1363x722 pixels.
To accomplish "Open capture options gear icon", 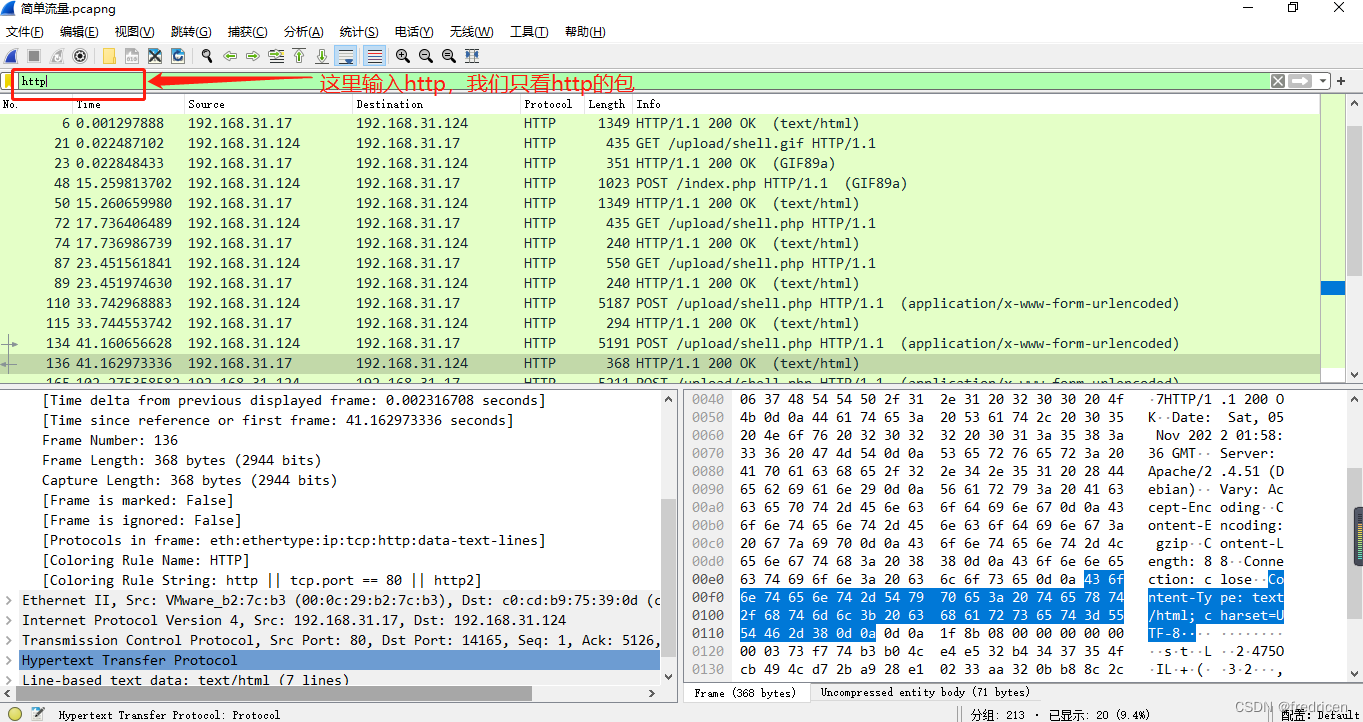I will 80,56.
